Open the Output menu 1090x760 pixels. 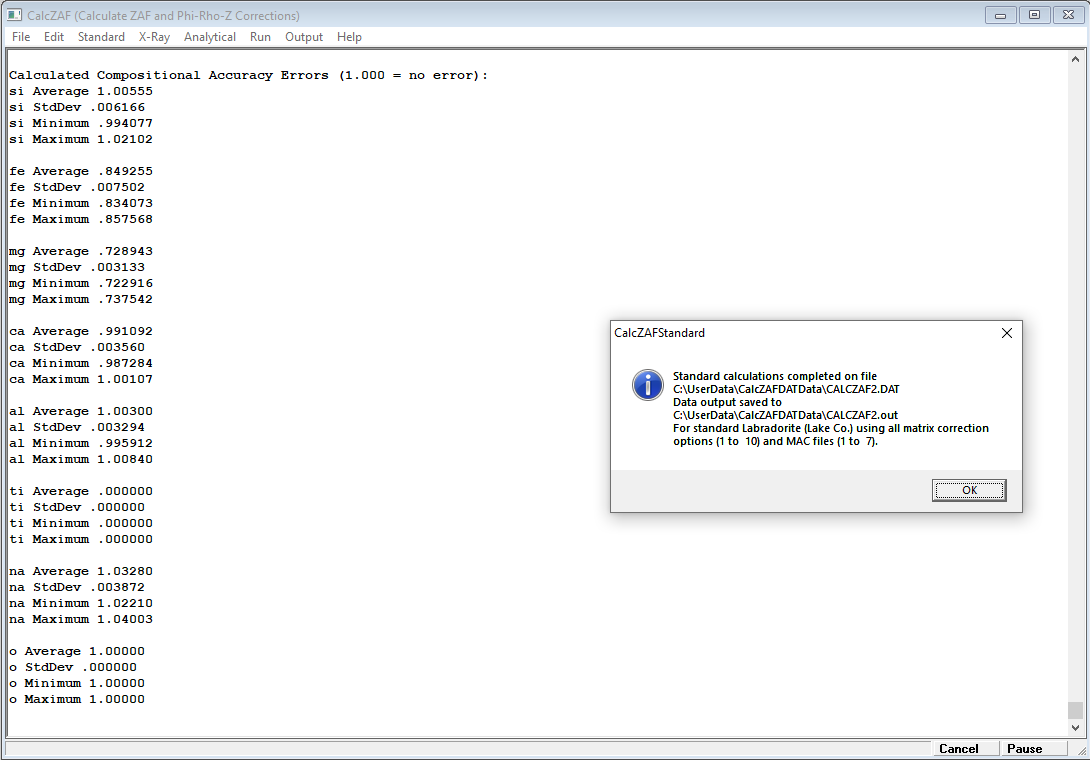point(304,37)
